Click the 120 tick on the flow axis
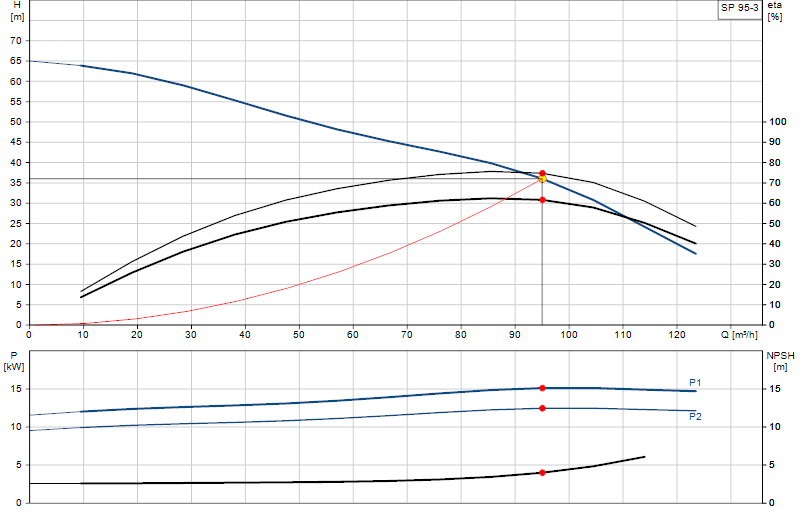This screenshot has height=520, width=800. point(677,335)
